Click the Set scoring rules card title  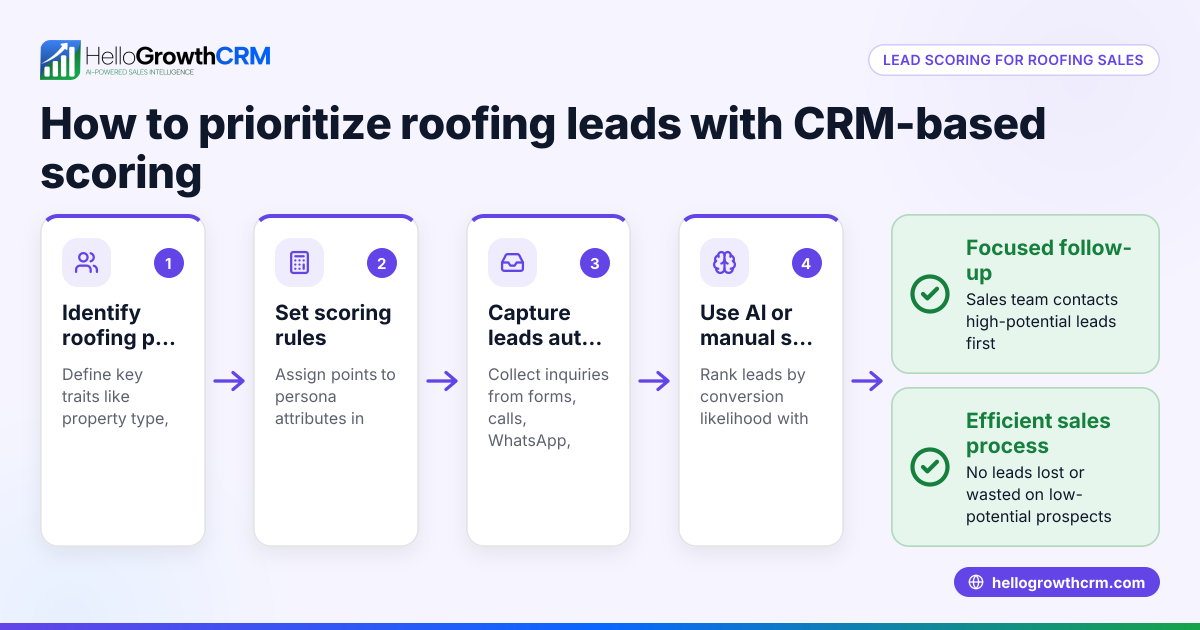click(x=333, y=325)
